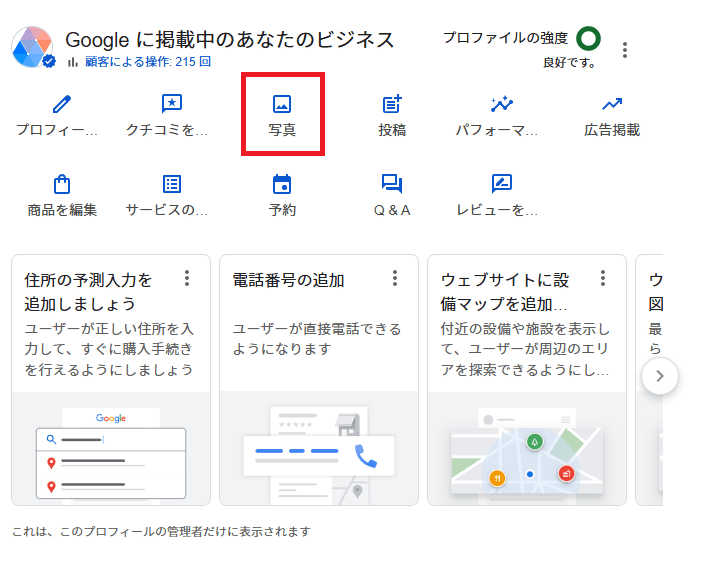
Task: Open the クチコミ reviews icon
Action: click(172, 104)
